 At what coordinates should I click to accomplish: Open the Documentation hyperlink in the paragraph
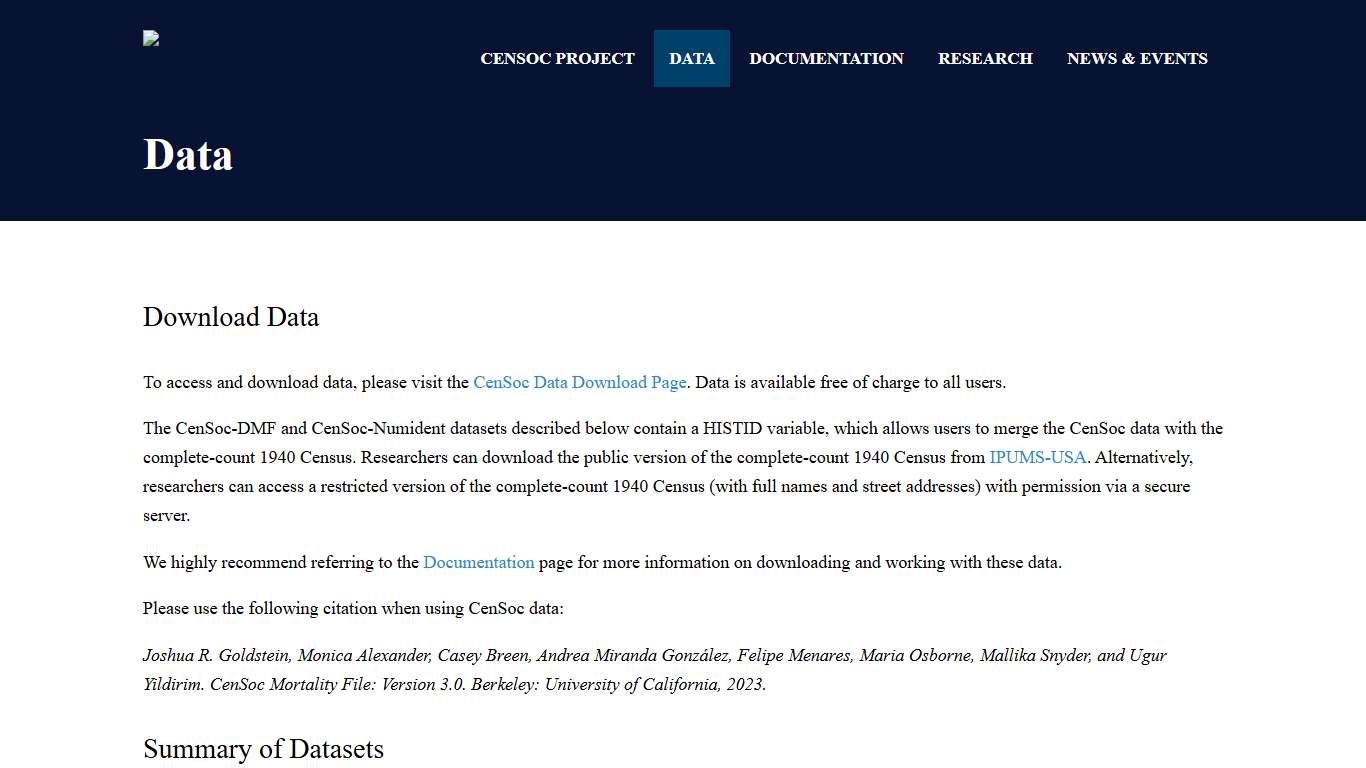pyautogui.click(x=478, y=562)
